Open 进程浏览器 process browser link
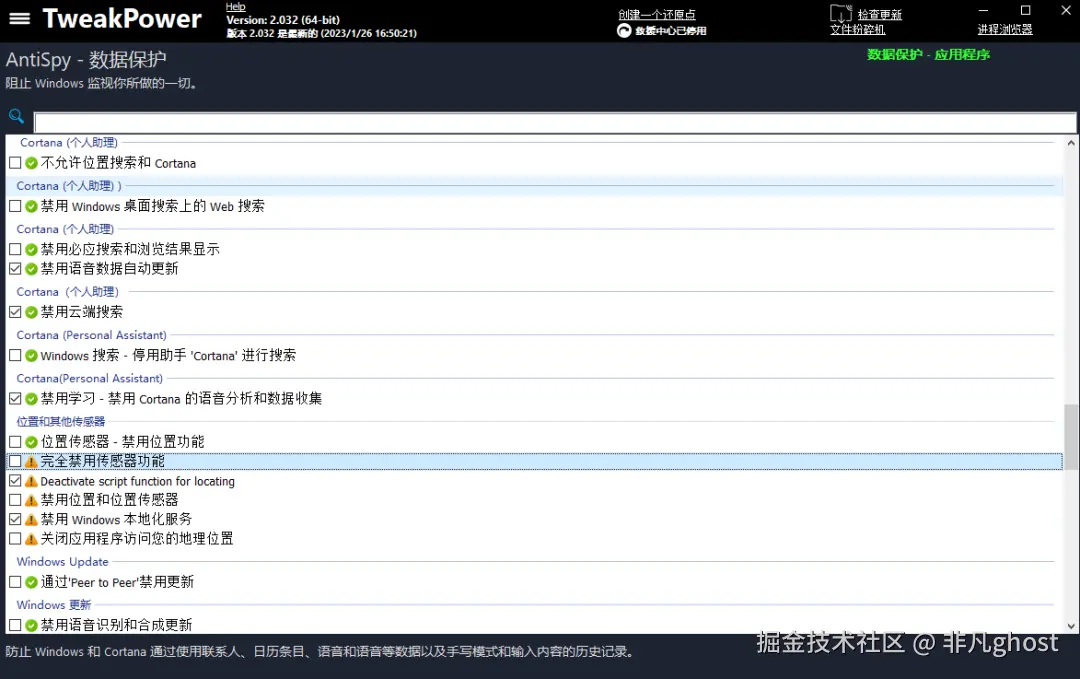This screenshot has height=679, width=1080. click(x=1005, y=30)
